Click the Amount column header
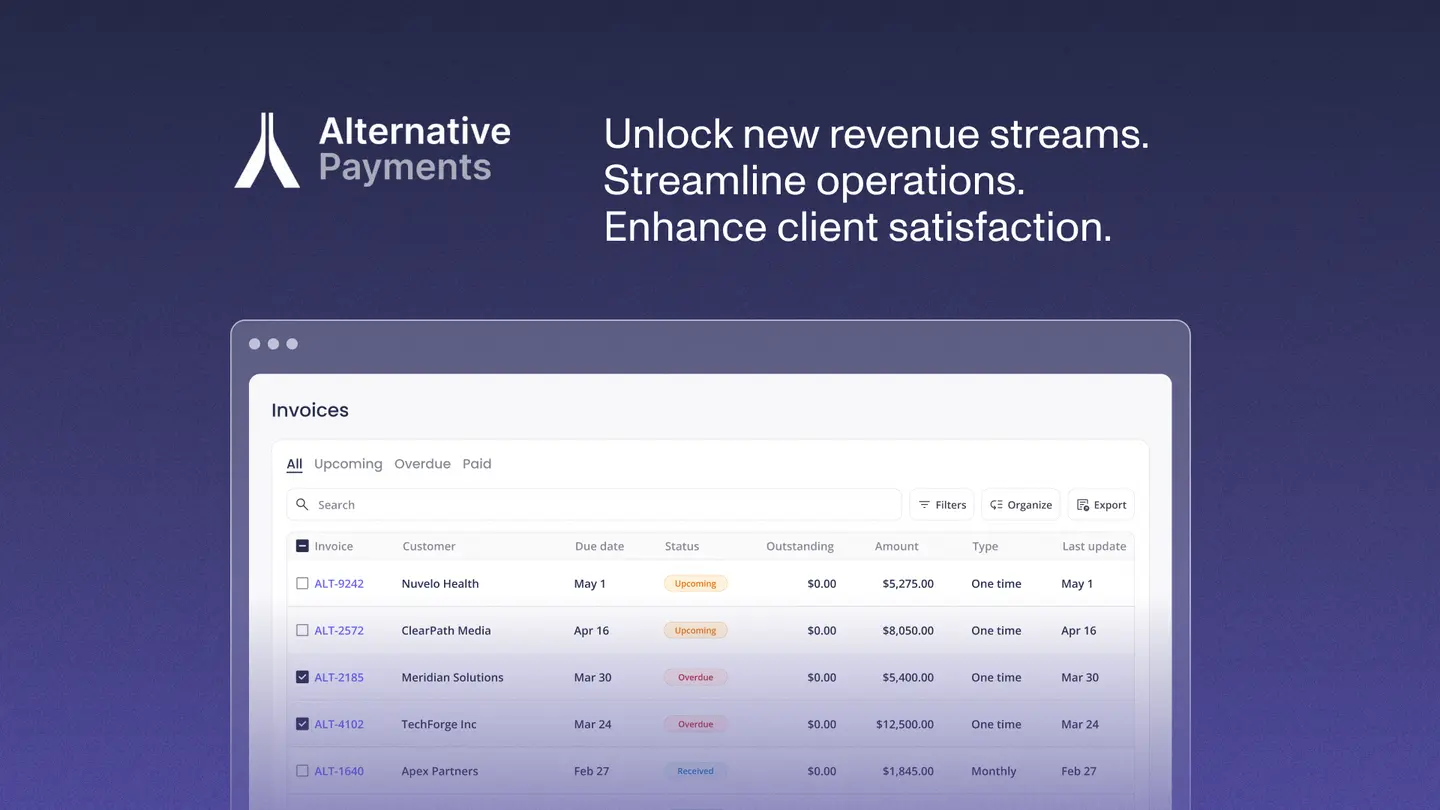The width and height of the screenshot is (1440, 810). click(x=897, y=547)
